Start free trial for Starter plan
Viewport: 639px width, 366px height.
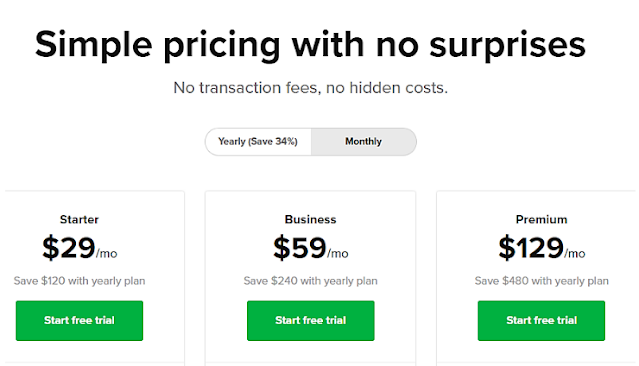coord(79,320)
